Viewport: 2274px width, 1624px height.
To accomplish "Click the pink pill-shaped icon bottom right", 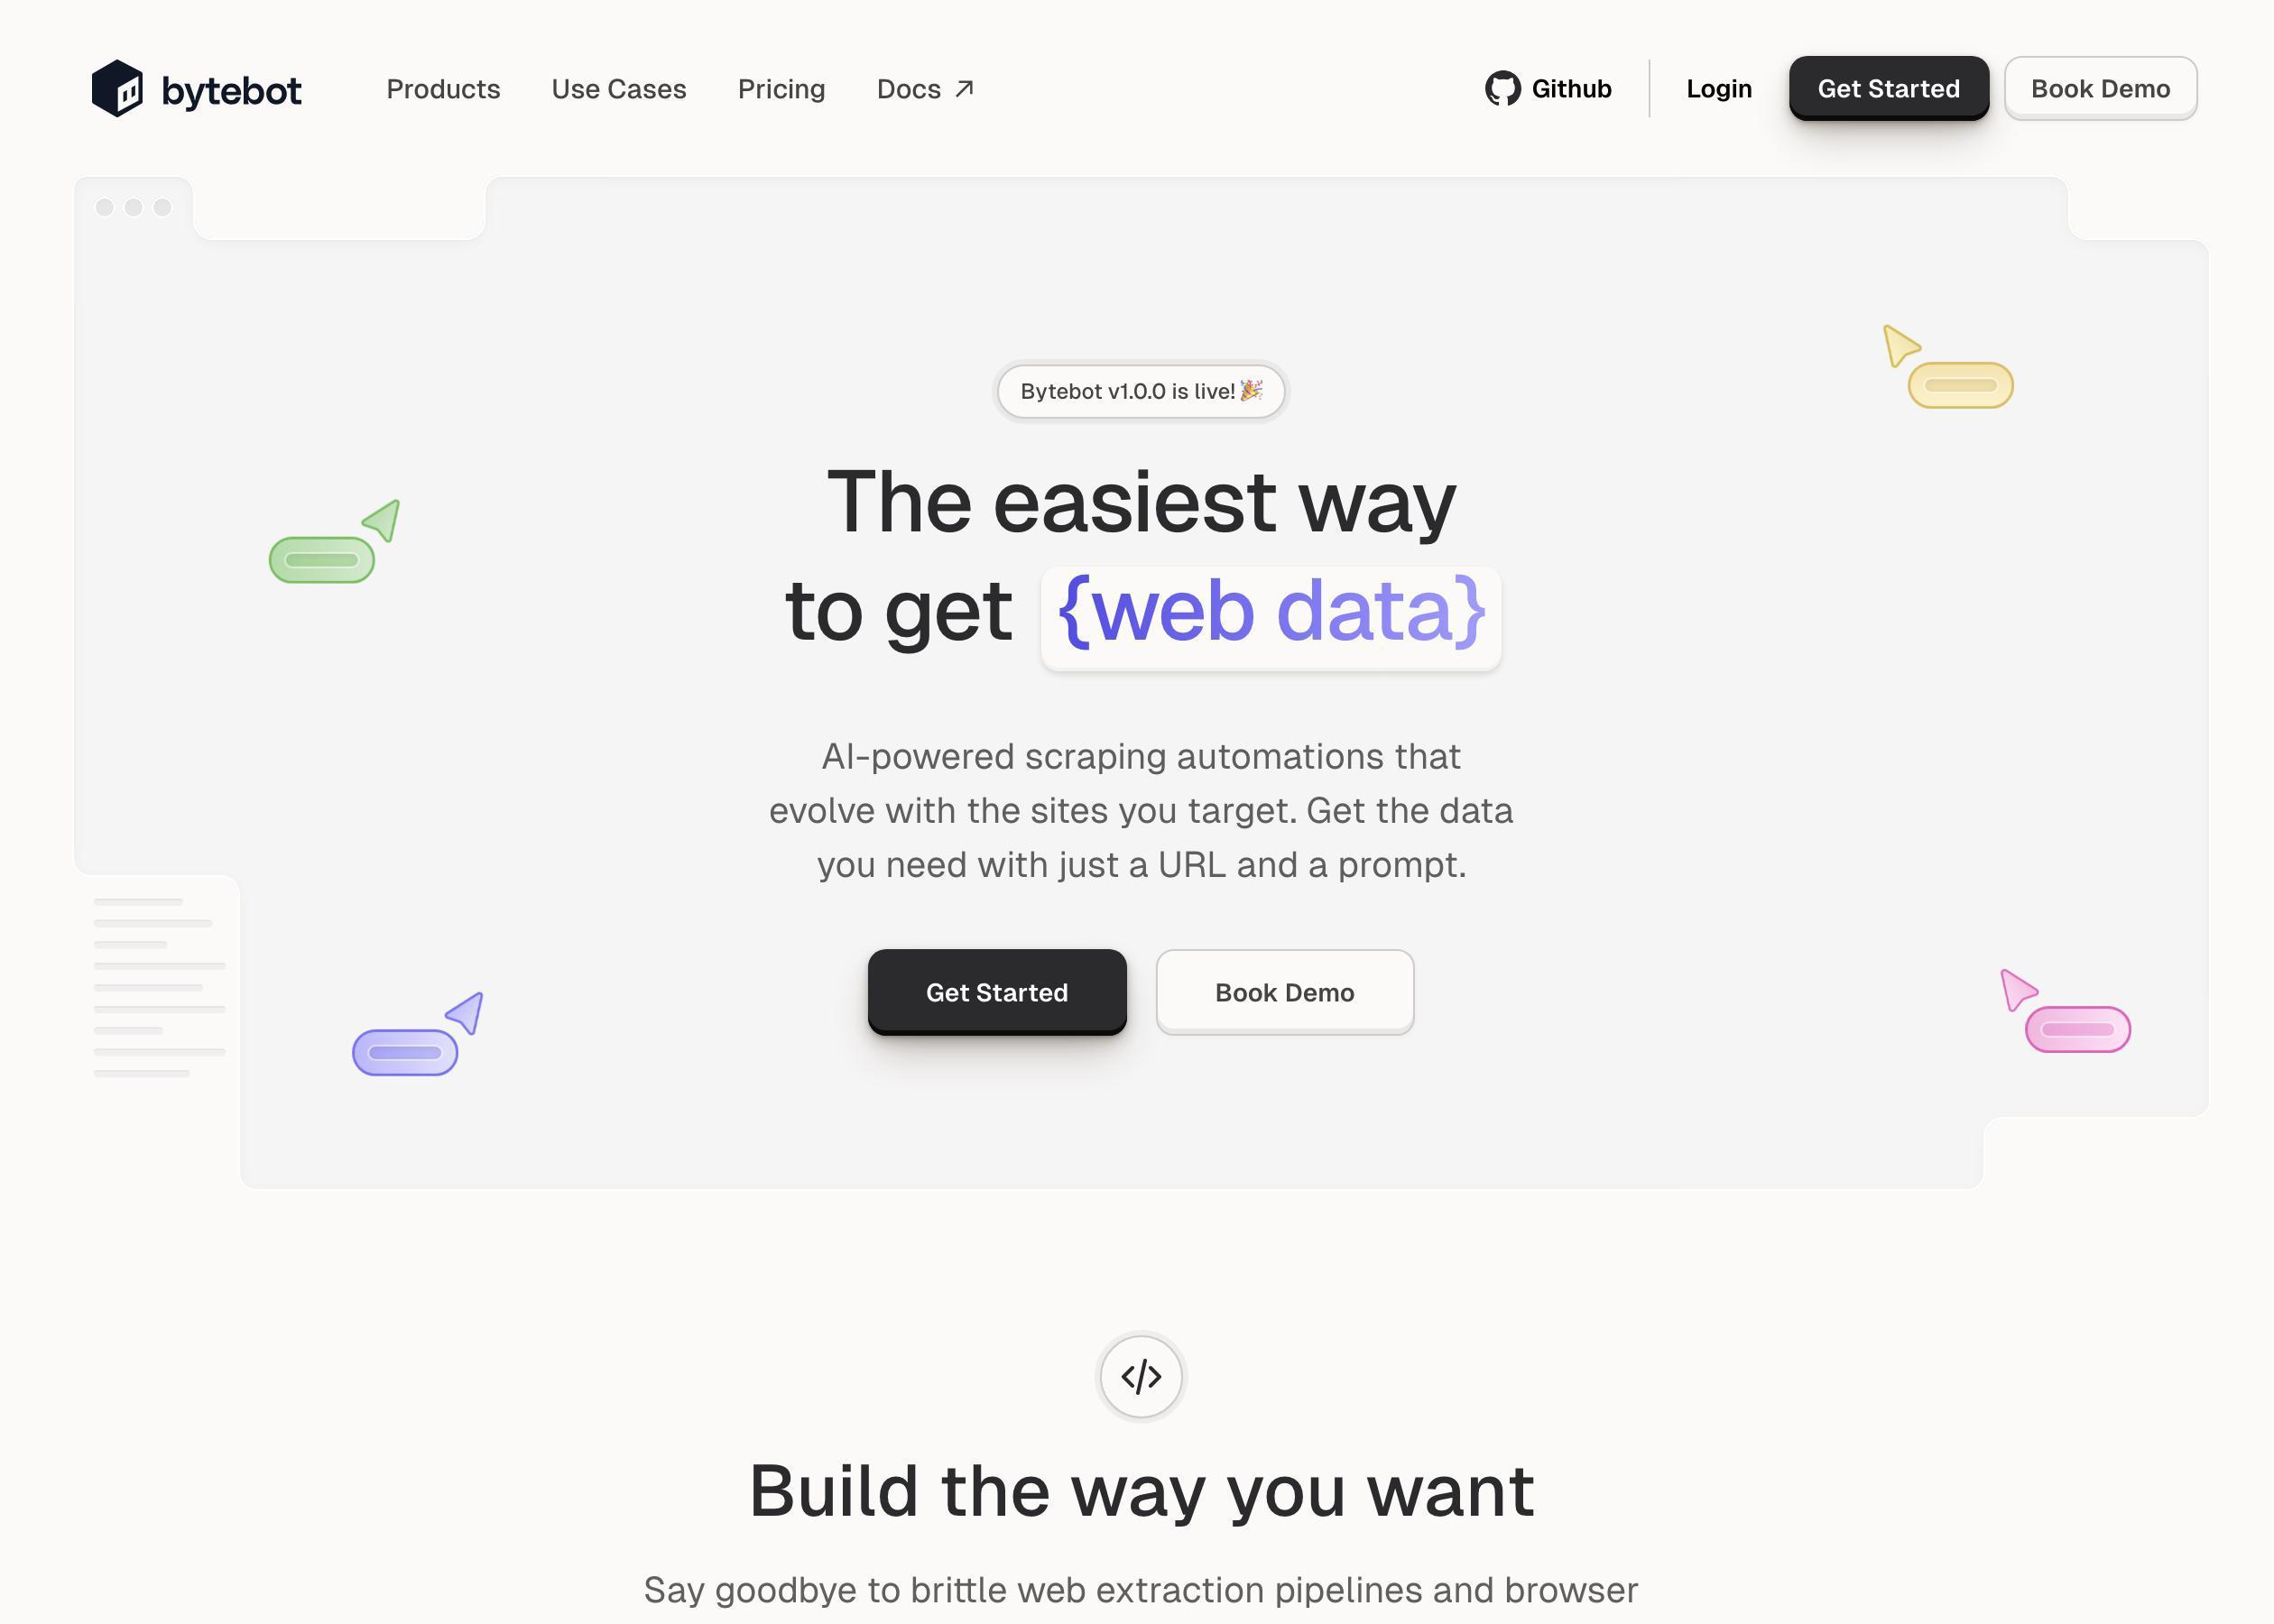I will (x=2077, y=1030).
